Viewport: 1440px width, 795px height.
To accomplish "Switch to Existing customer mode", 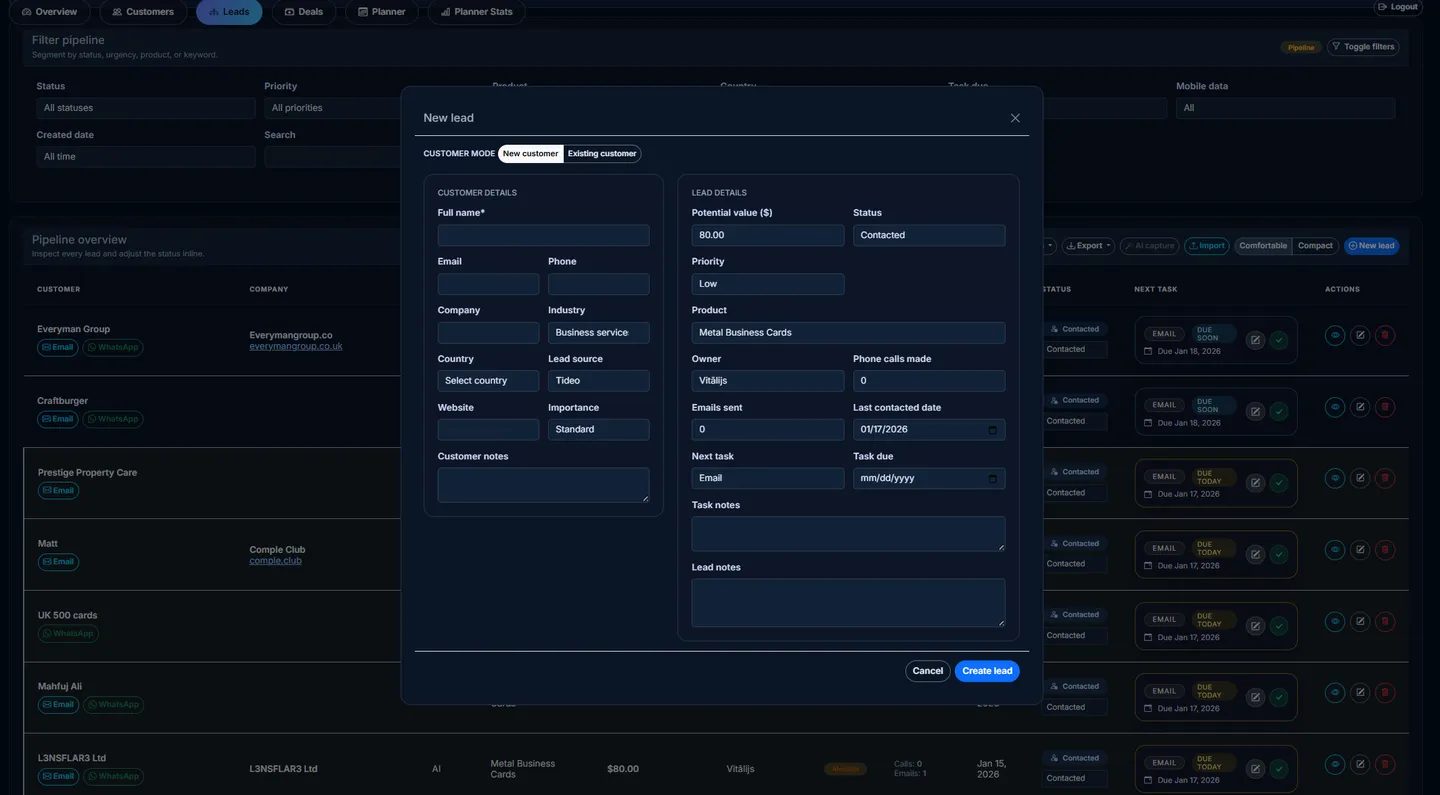I will pos(602,154).
